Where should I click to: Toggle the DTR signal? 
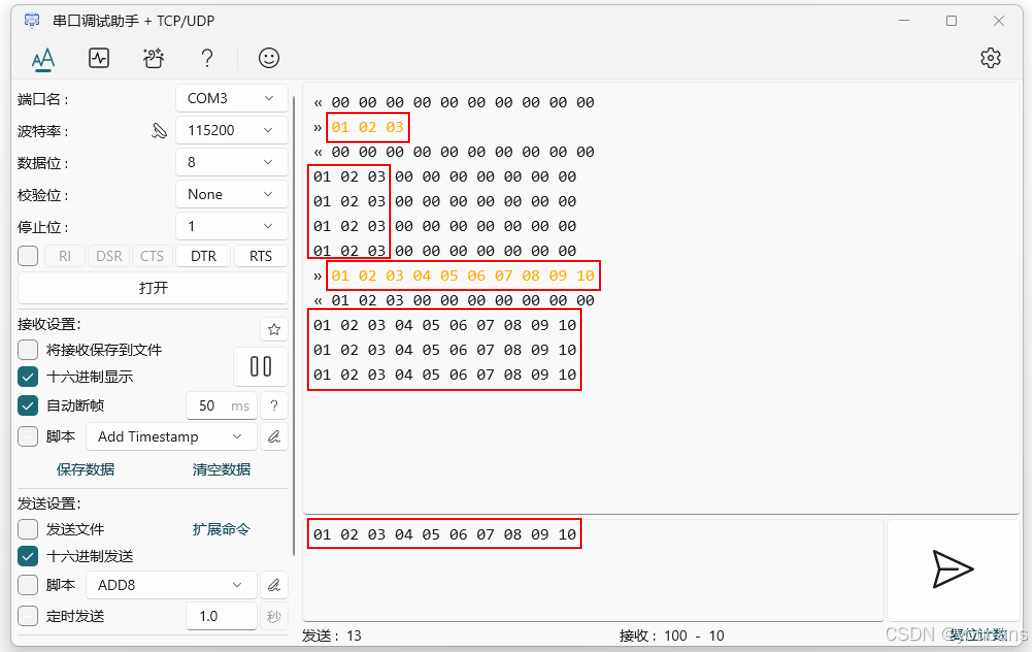point(202,256)
